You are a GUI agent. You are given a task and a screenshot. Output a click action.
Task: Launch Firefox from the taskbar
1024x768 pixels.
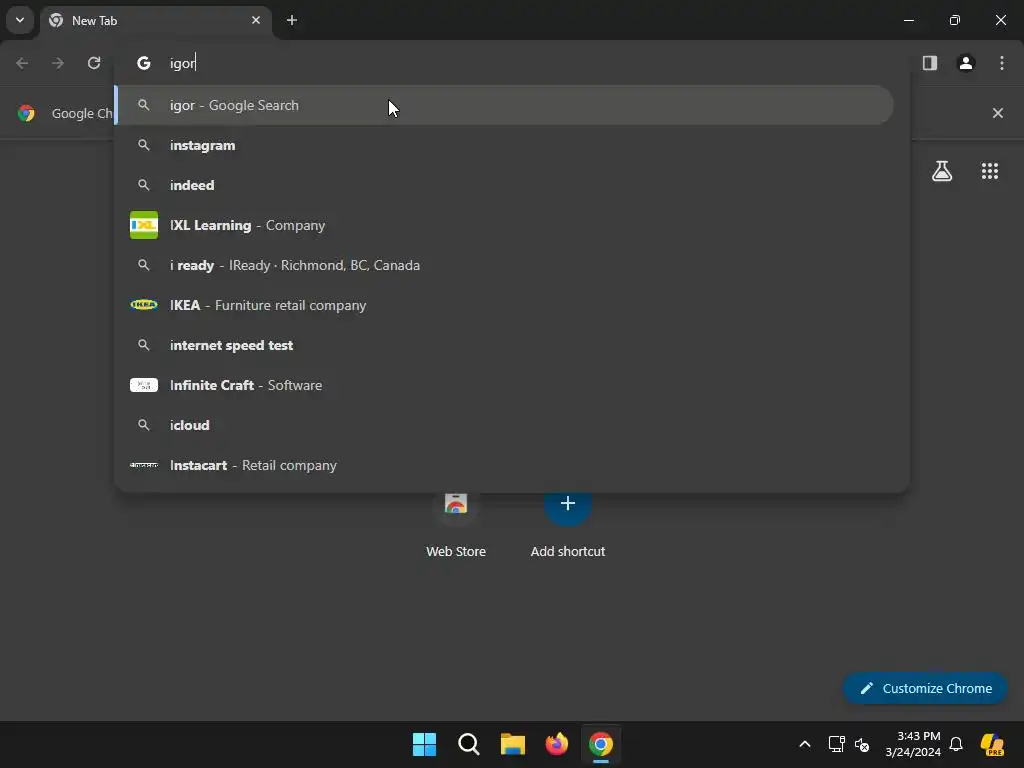(557, 744)
